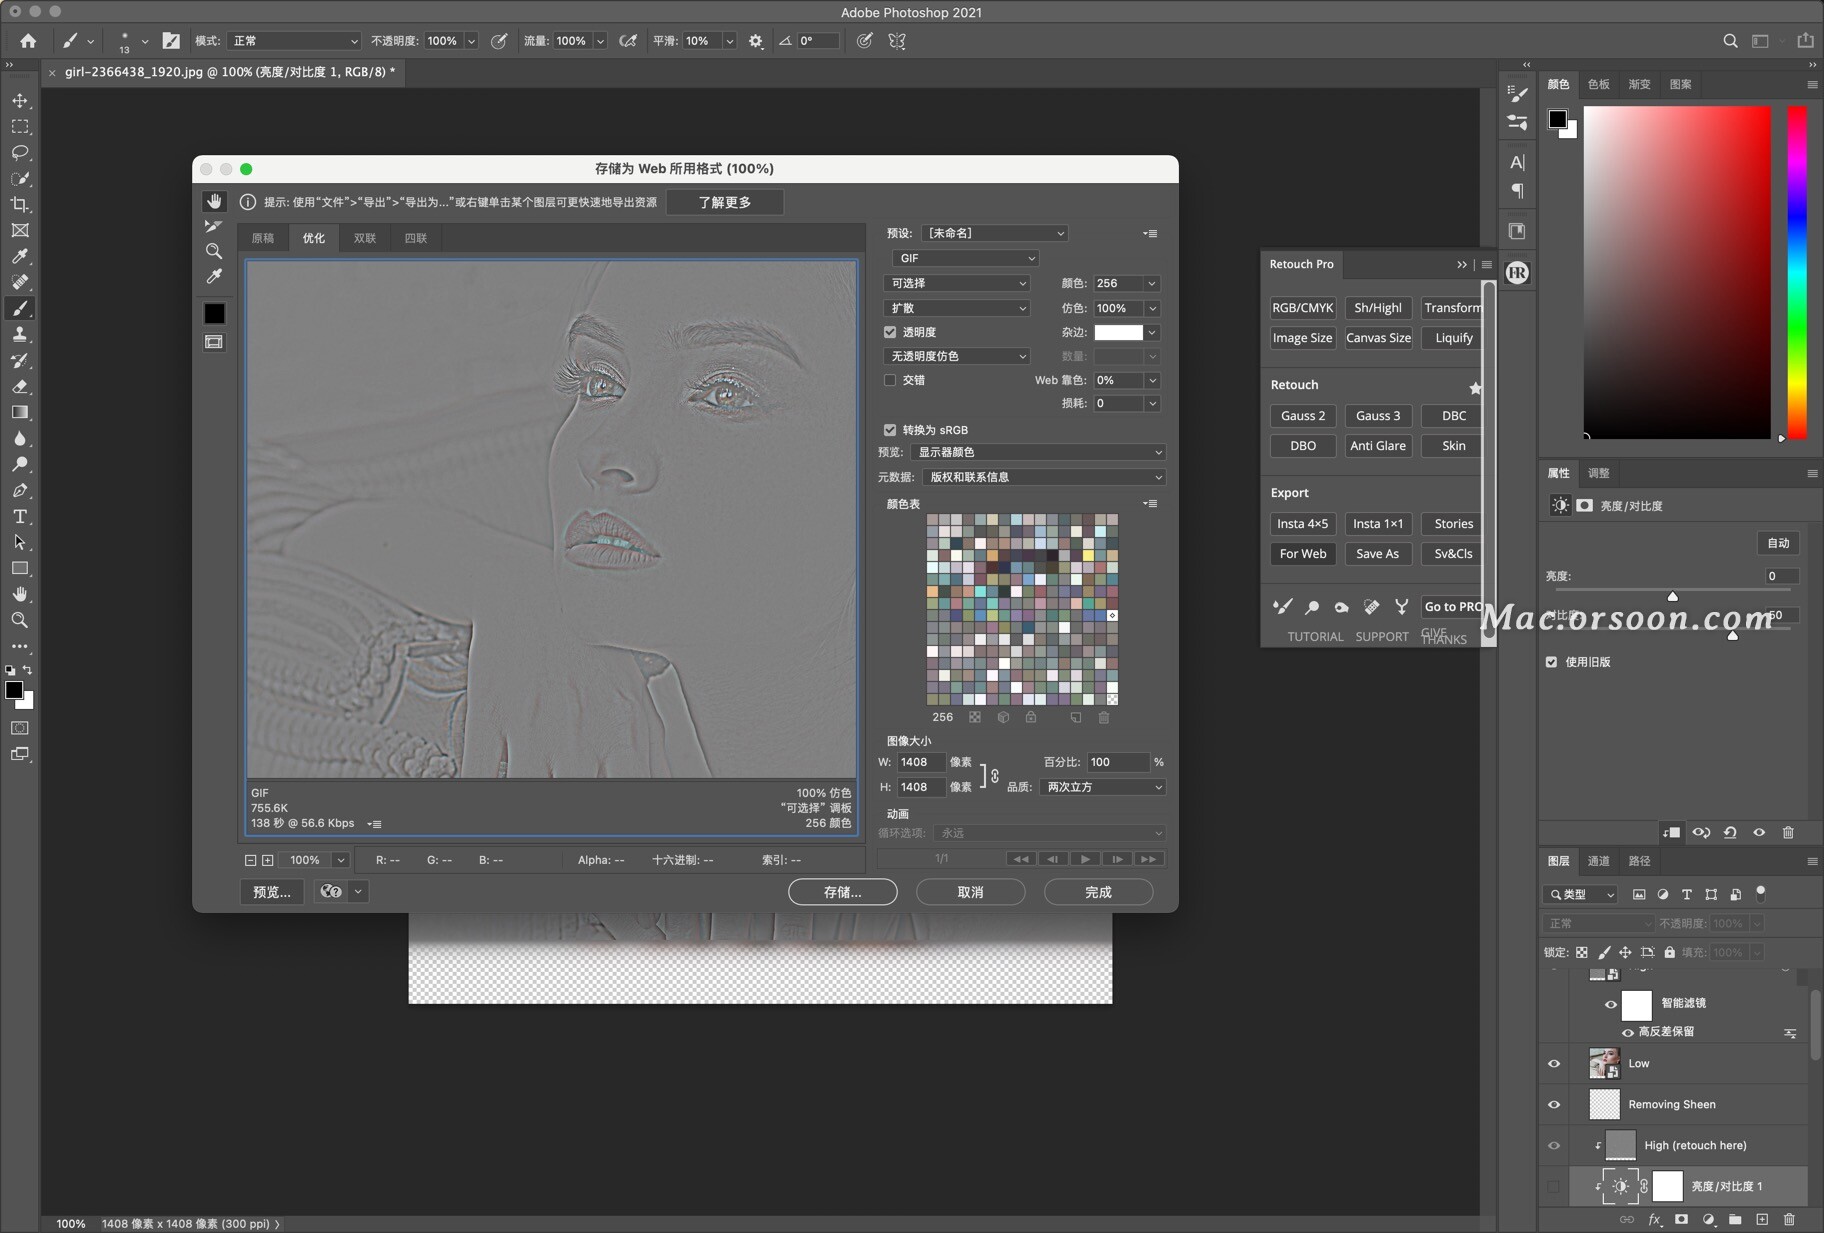
Task: Open the search icon at top right
Action: tap(1730, 41)
